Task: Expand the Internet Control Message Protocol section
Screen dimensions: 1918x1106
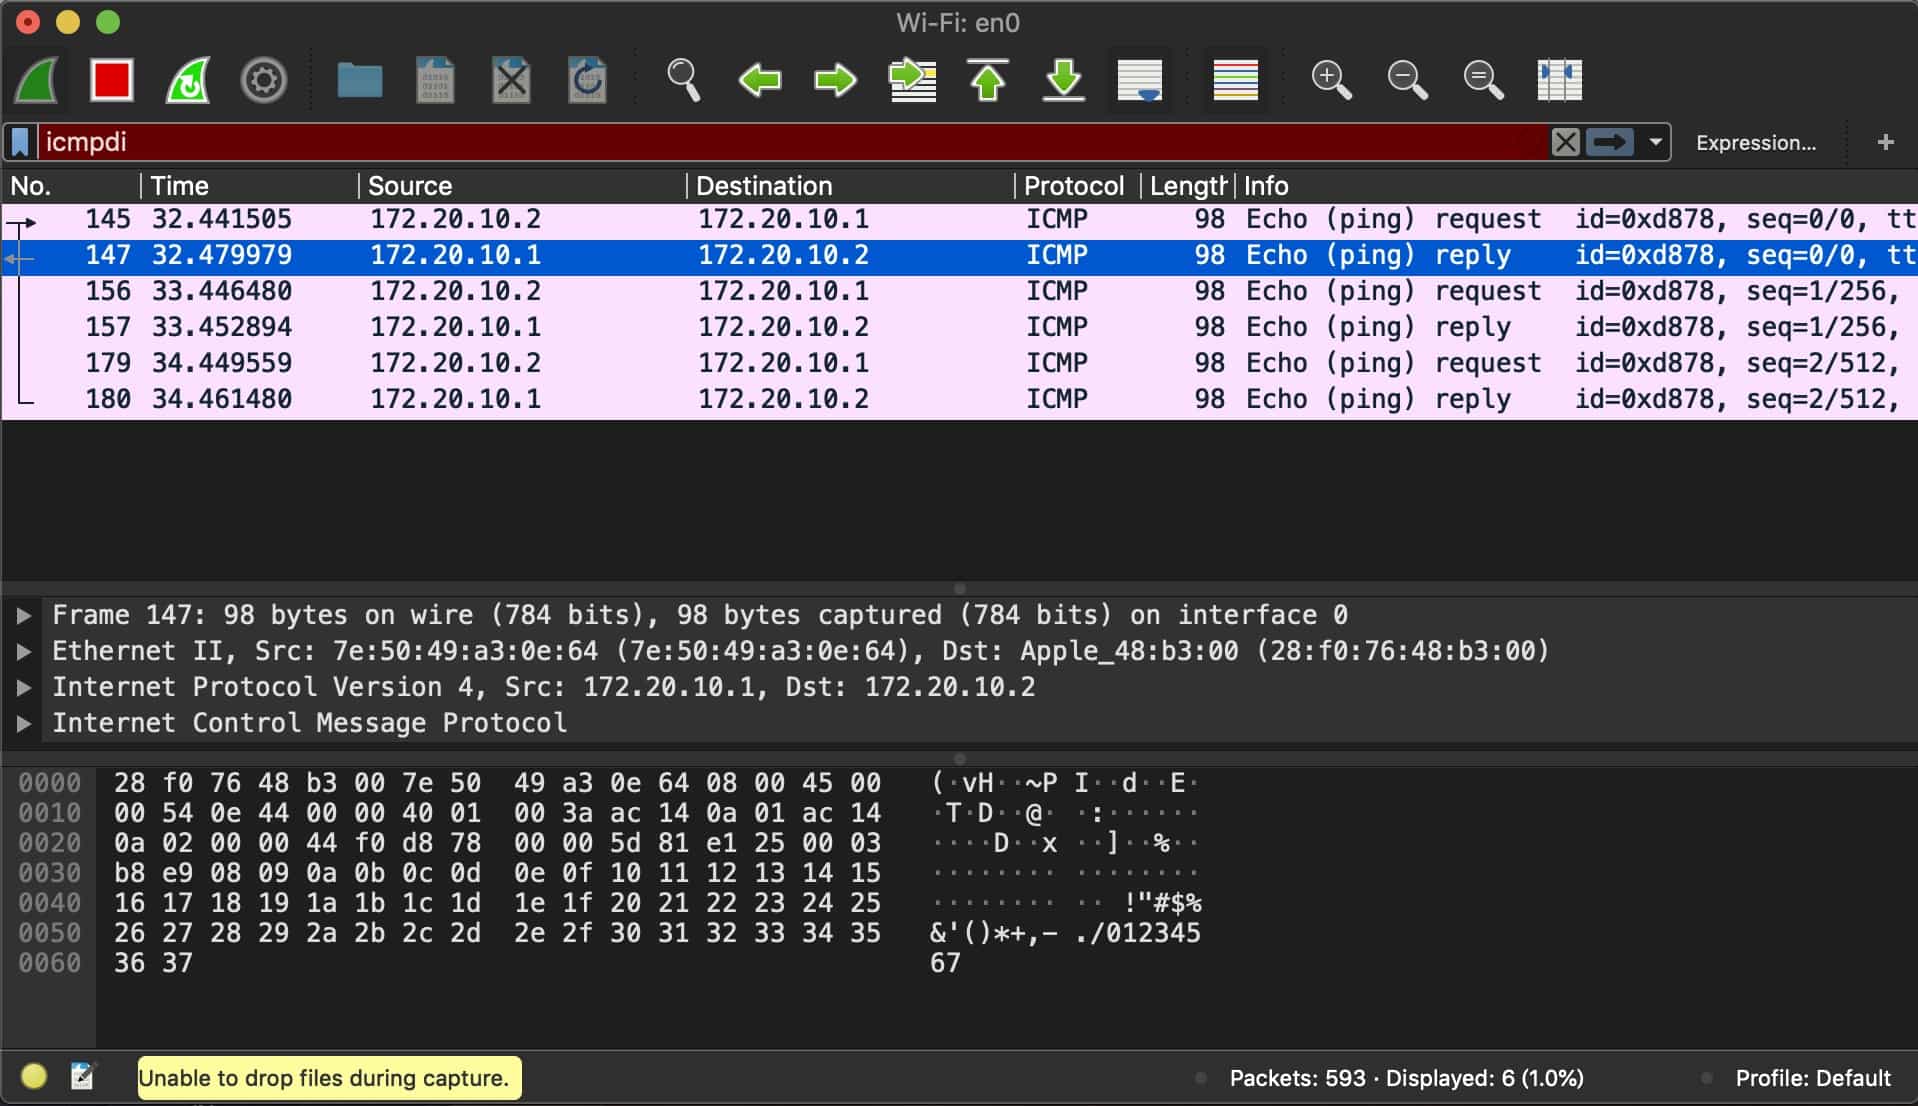Action: pyautogui.click(x=24, y=723)
